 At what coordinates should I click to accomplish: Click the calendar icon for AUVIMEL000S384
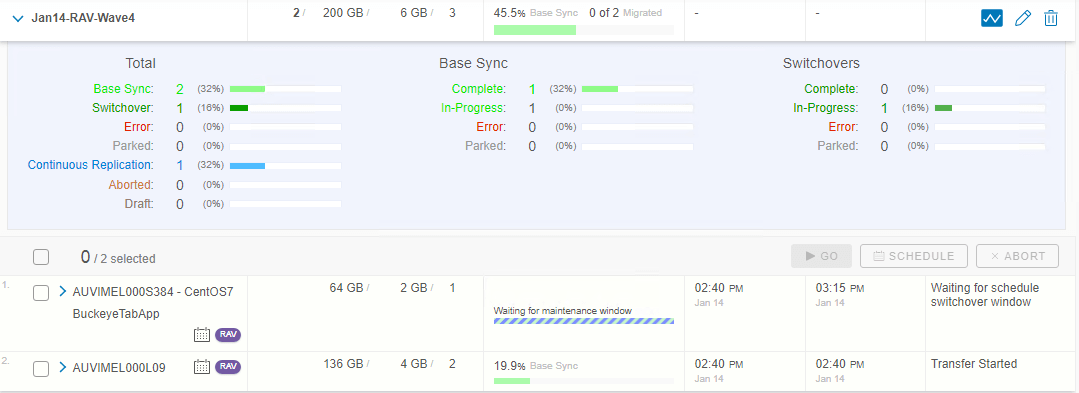[x=202, y=335]
